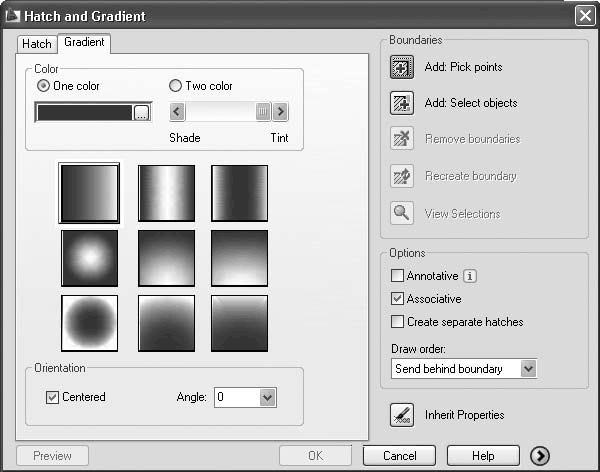The image size is (600, 472).
Task: Click the Inherit Properties brush icon
Action: 402,415
